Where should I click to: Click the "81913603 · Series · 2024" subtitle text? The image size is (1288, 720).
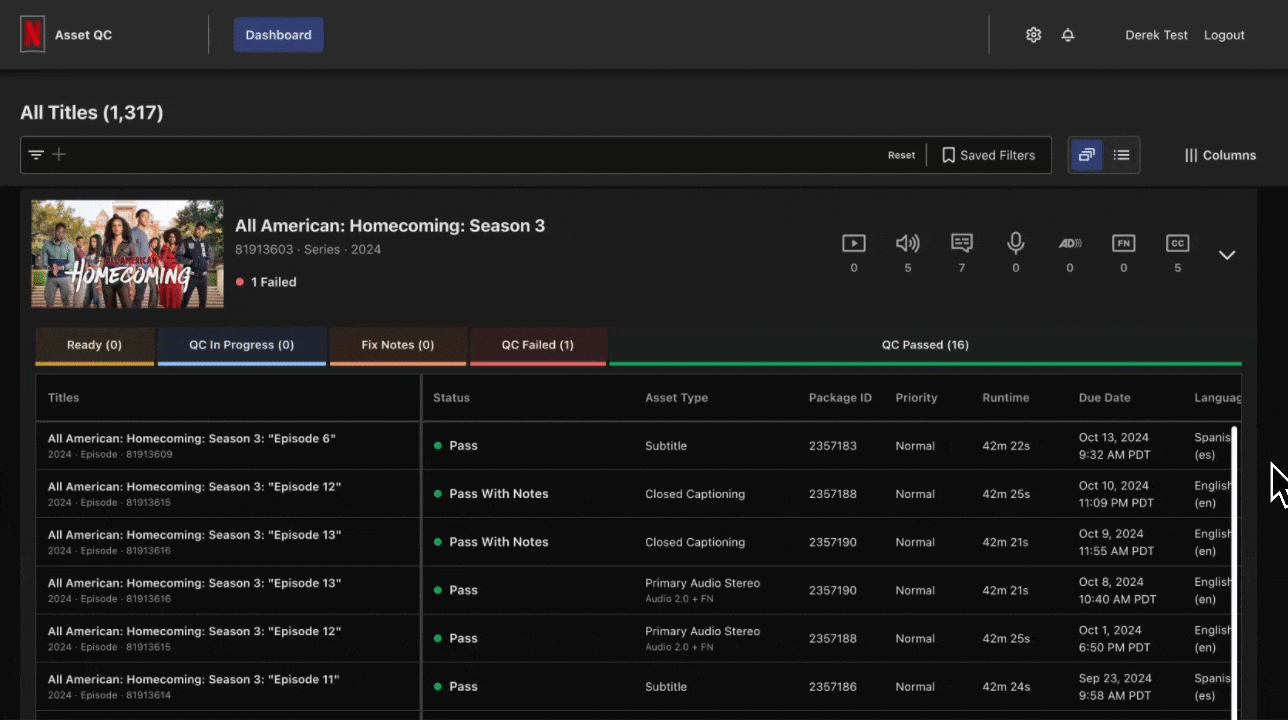(308, 250)
